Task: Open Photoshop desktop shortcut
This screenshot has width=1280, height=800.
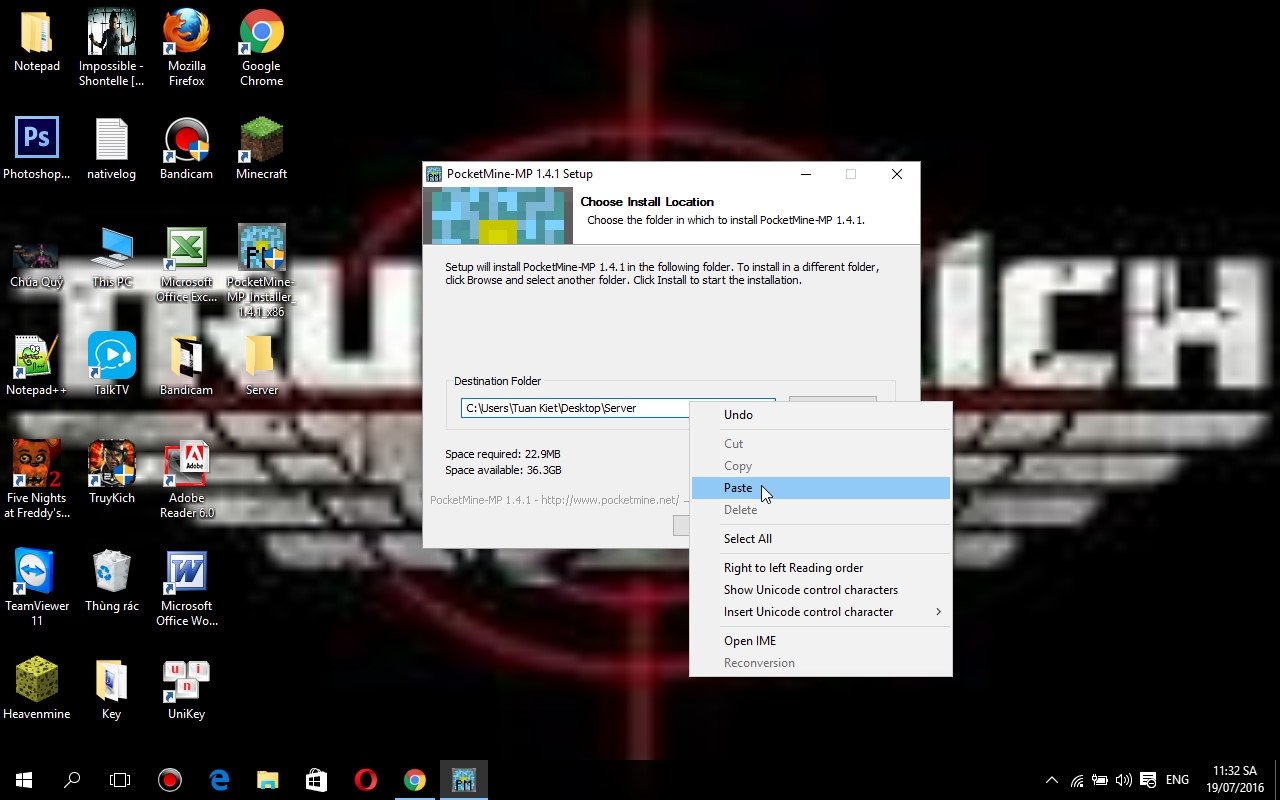Action: pos(37,149)
